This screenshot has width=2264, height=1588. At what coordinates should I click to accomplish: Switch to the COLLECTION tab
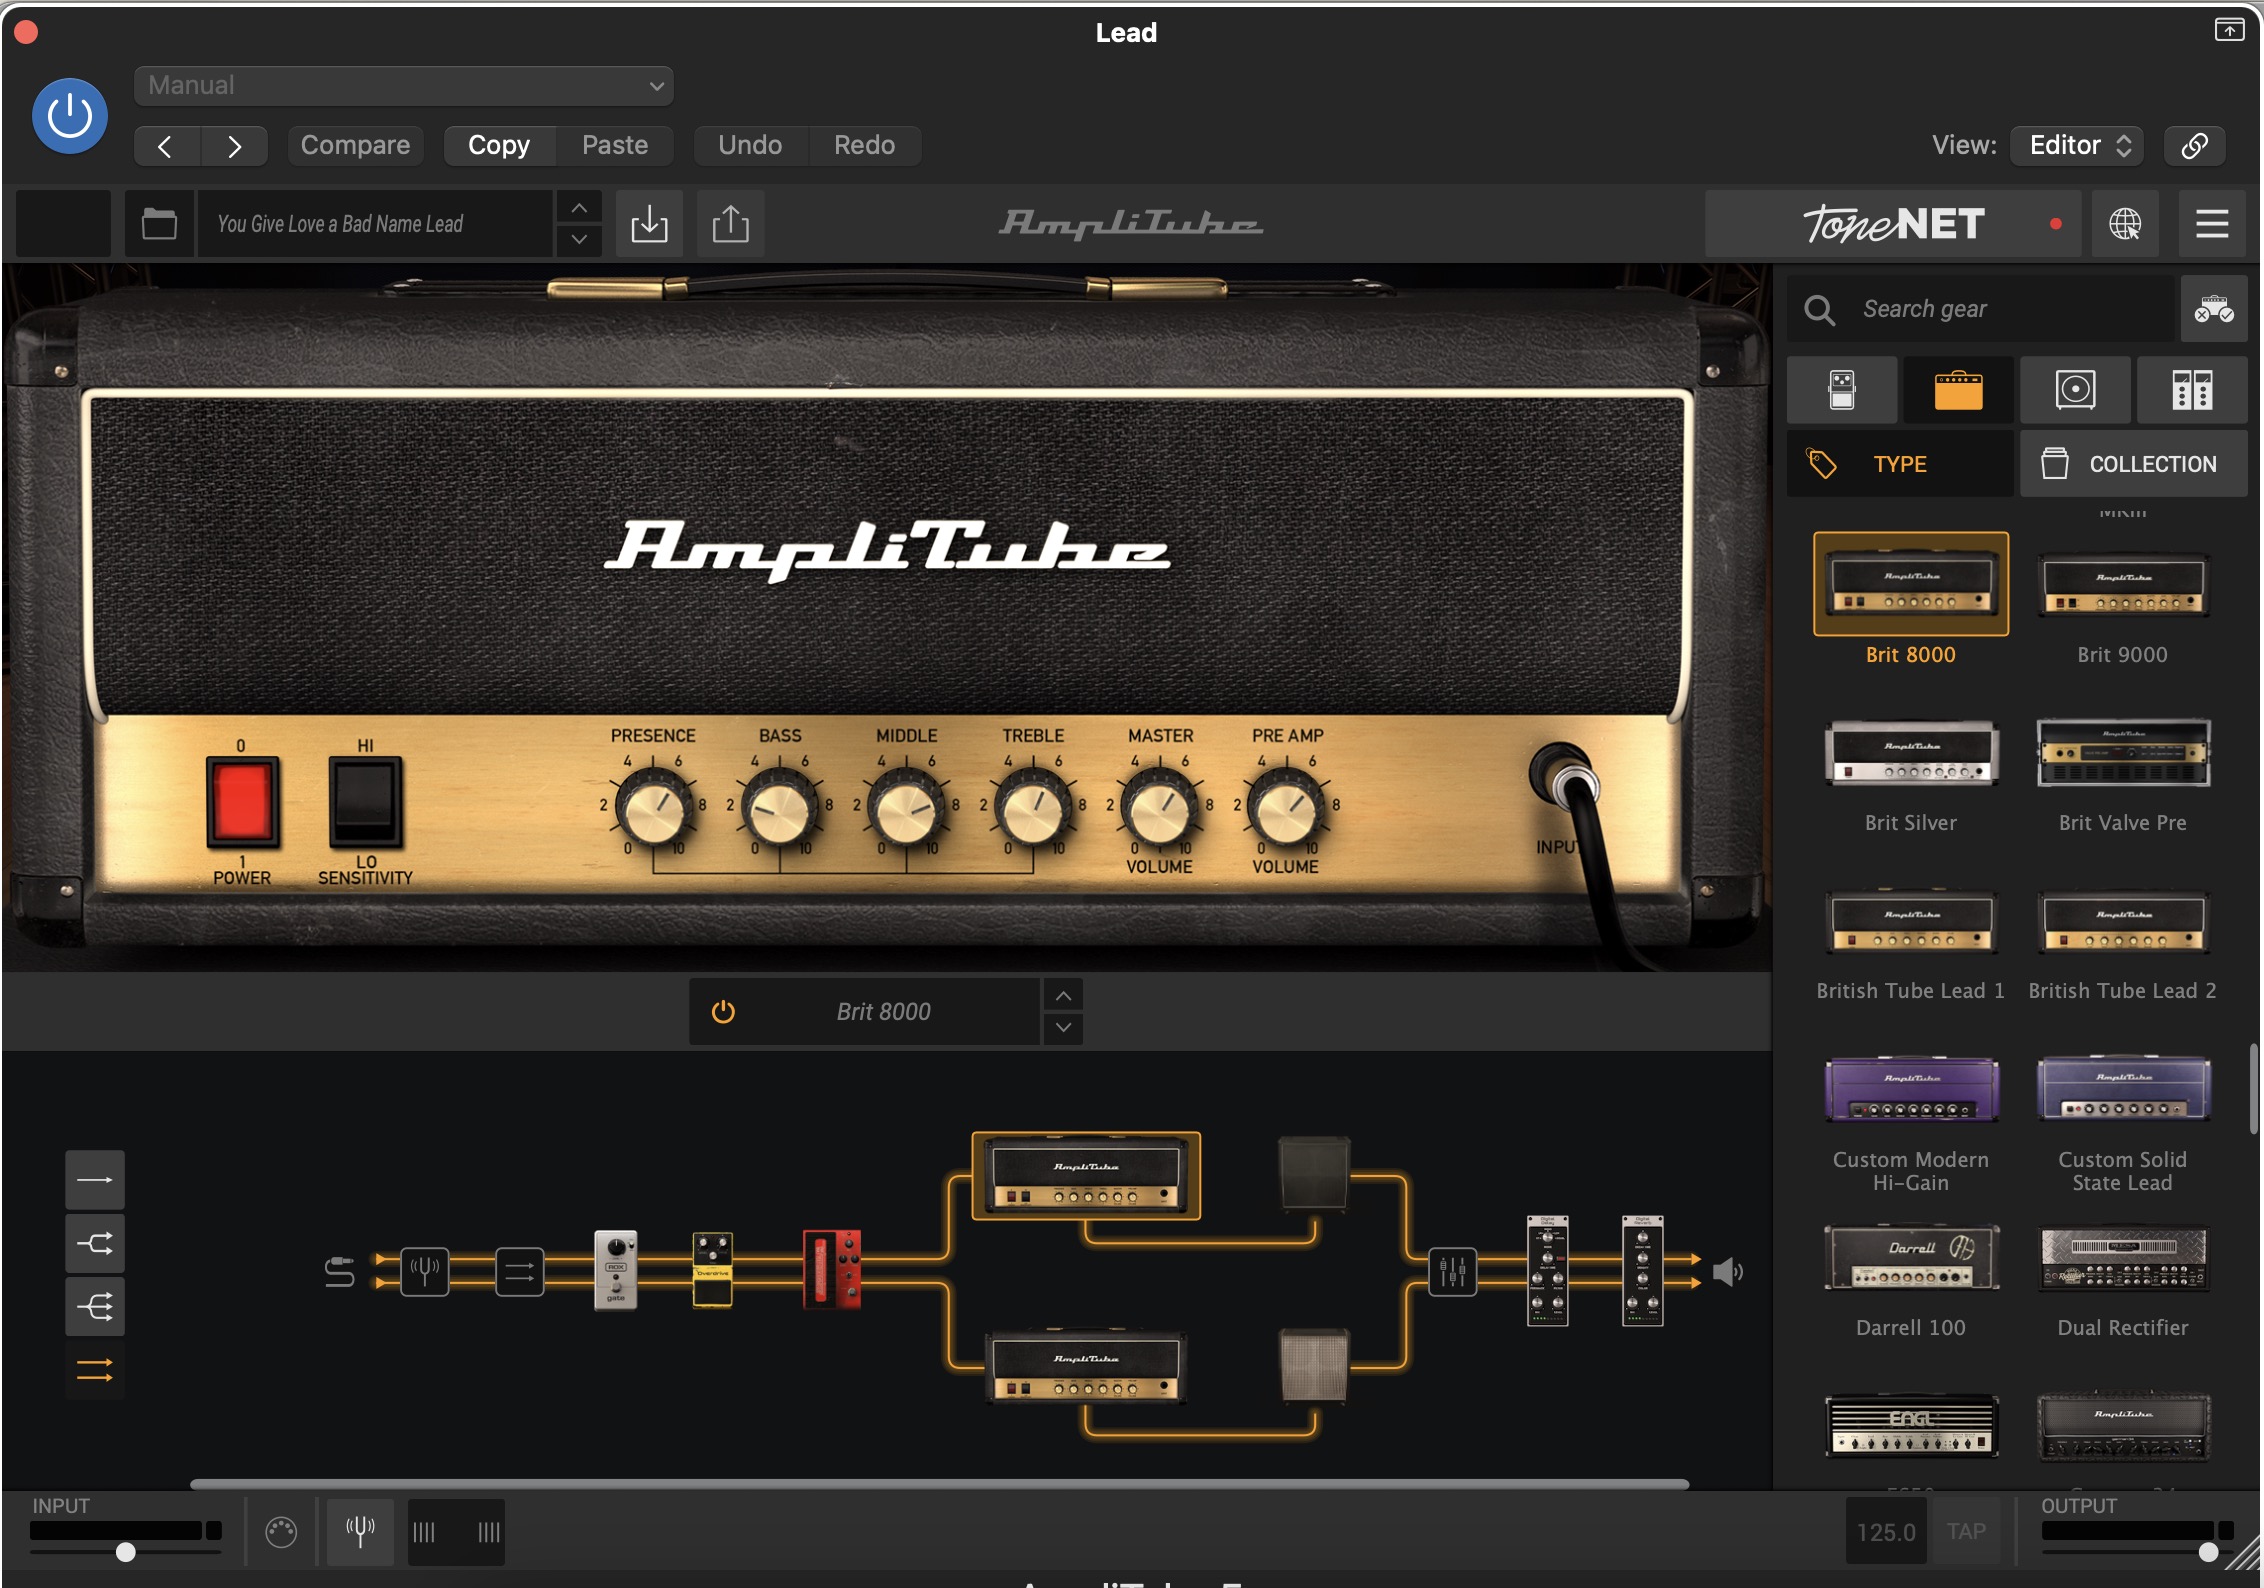(x=2133, y=464)
